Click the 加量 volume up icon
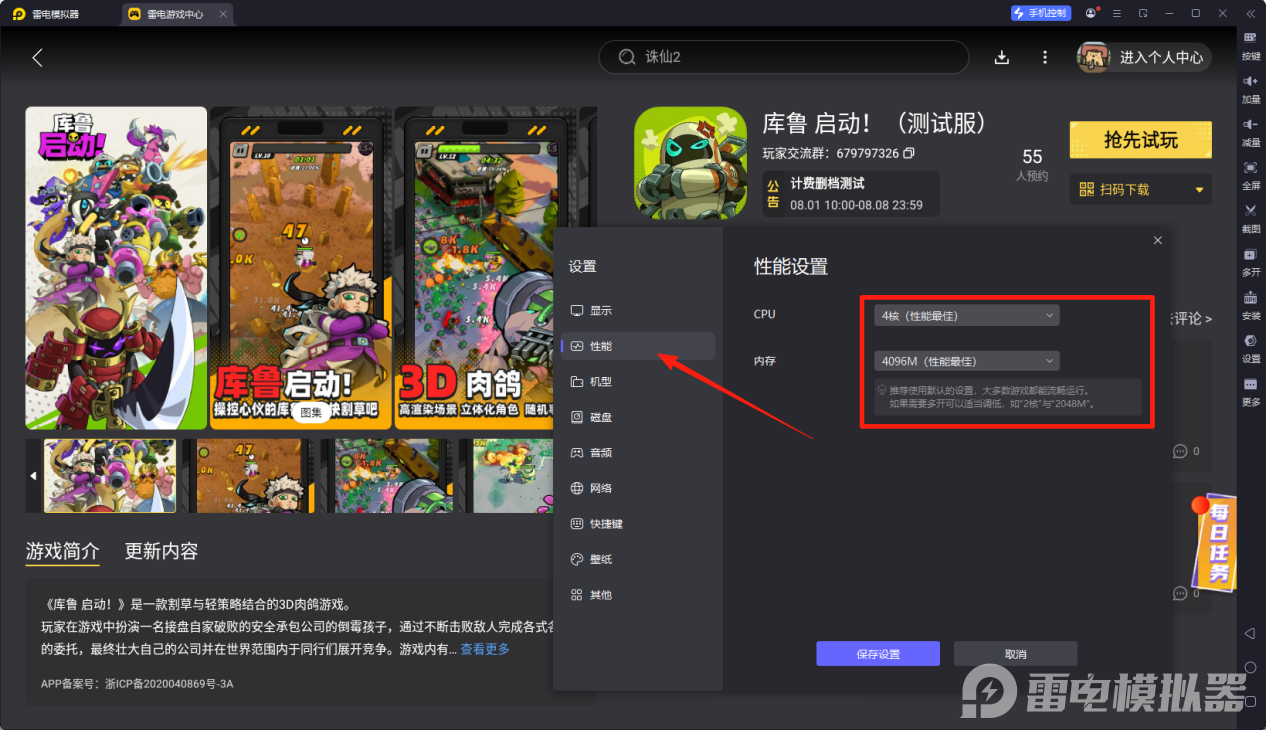 click(1250, 88)
